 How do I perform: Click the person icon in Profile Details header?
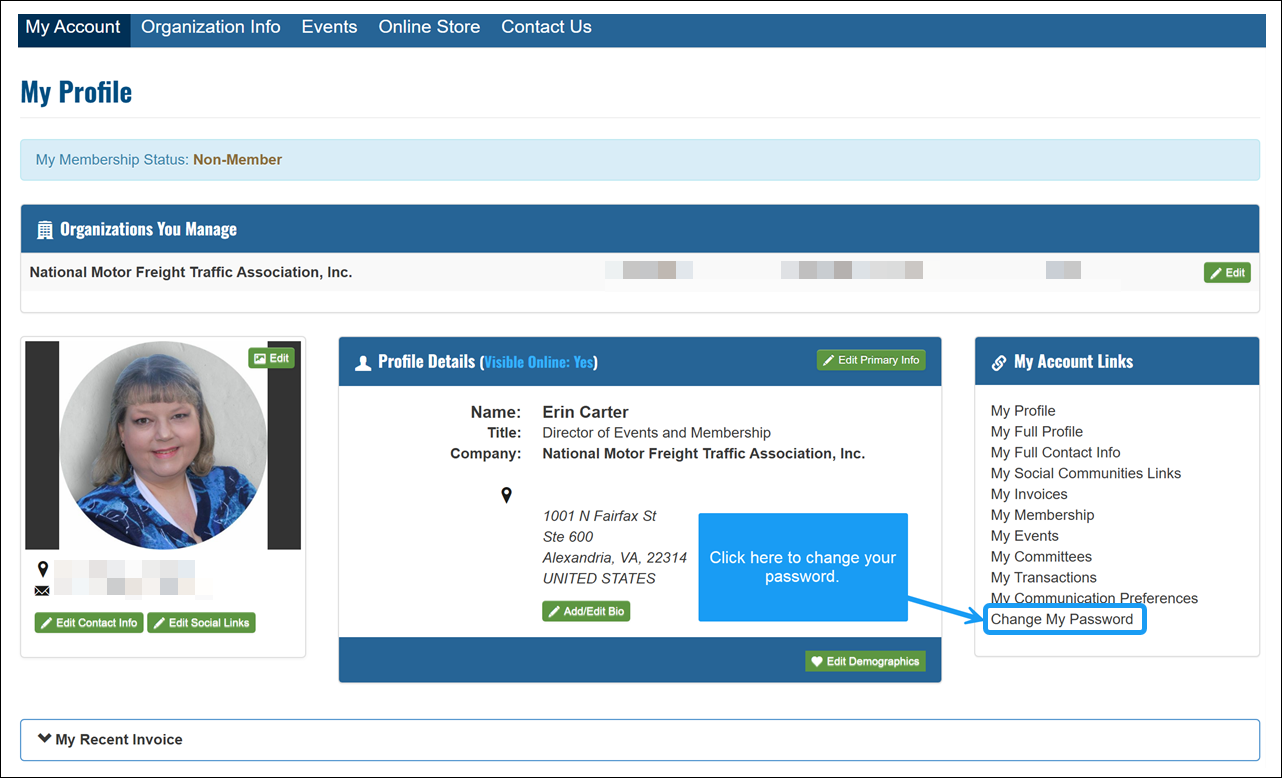tap(363, 363)
